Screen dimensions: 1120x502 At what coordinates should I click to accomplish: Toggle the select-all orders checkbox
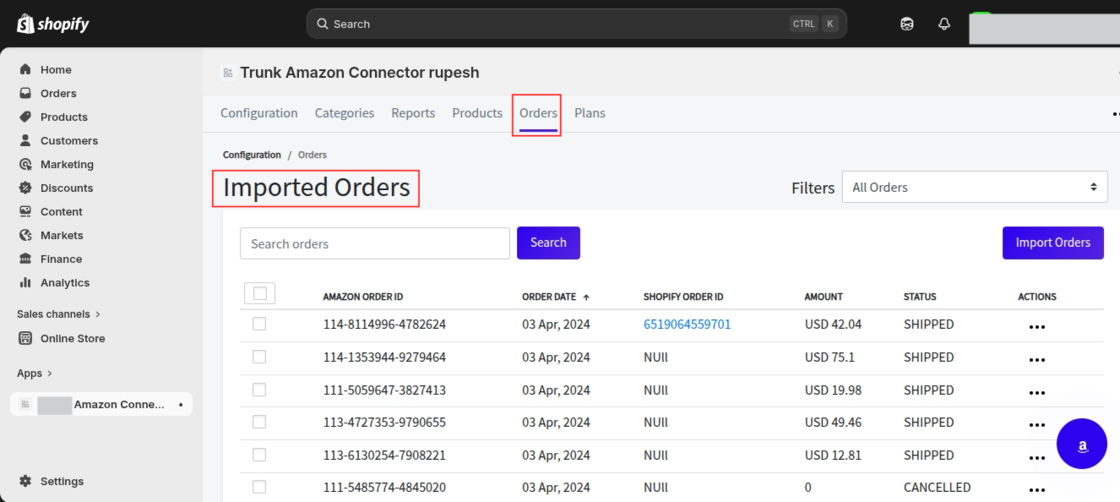point(260,294)
